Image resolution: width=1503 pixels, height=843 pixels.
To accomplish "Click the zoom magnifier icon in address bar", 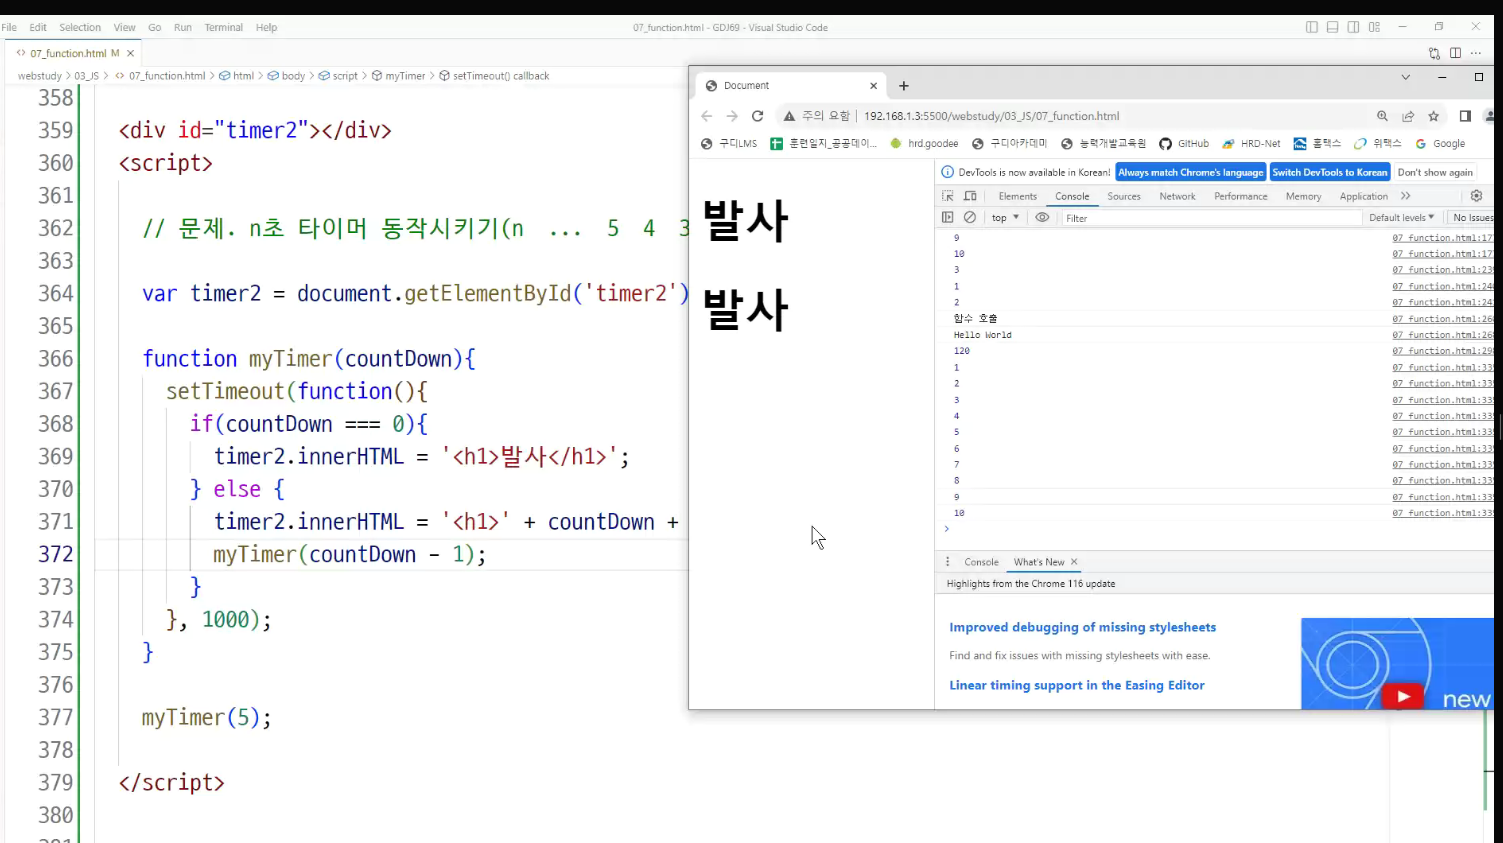I will [1383, 116].
